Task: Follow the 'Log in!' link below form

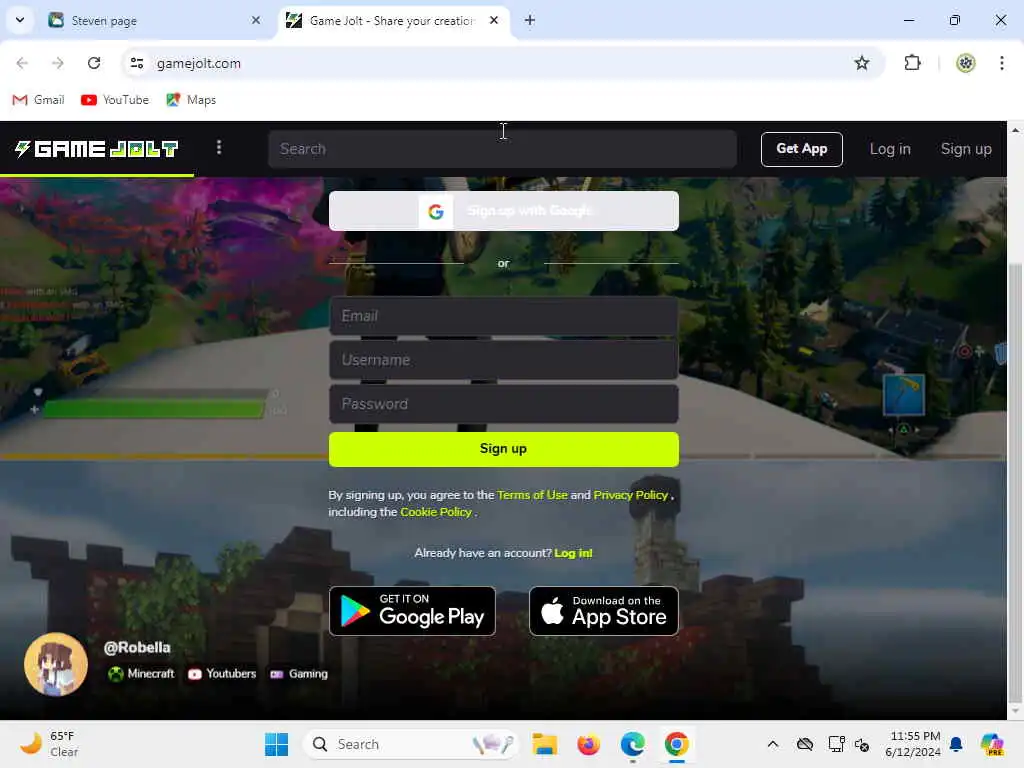Action: click(x=573, y=553)
